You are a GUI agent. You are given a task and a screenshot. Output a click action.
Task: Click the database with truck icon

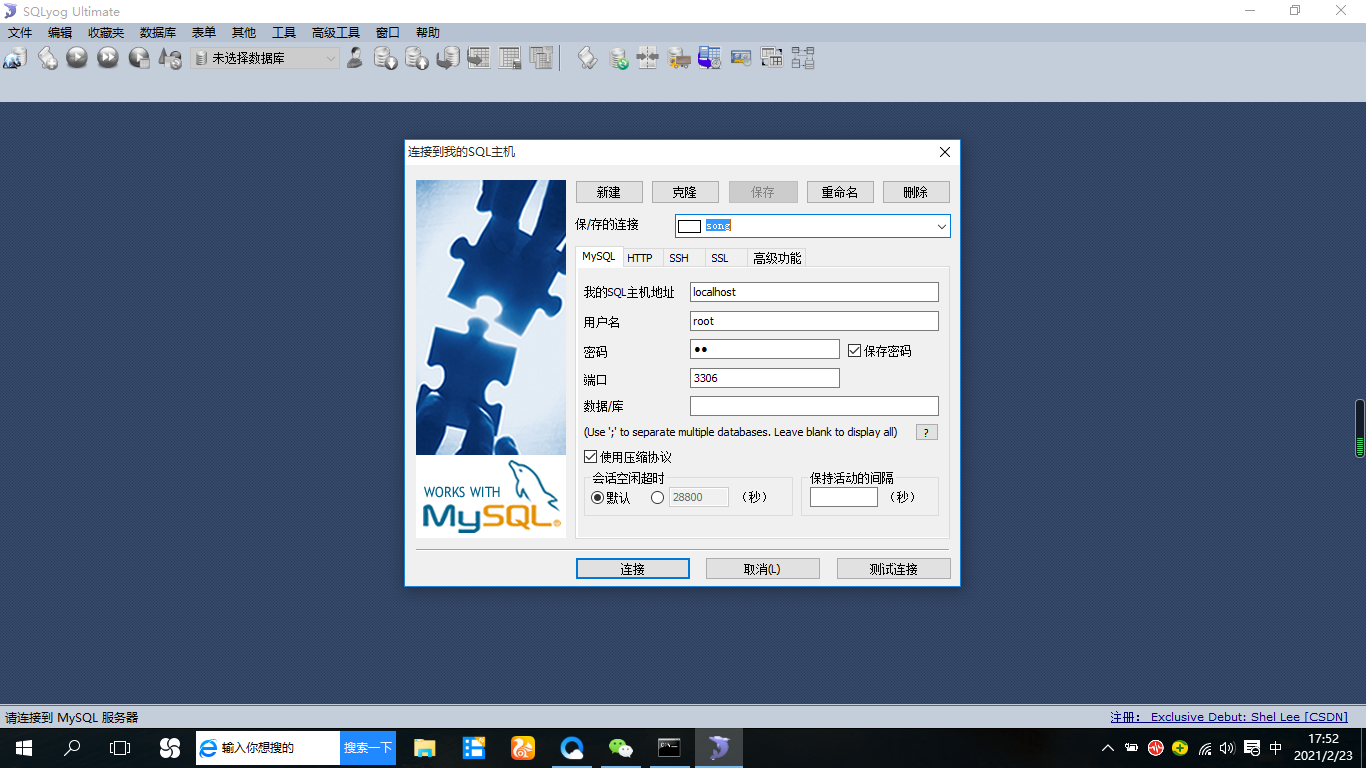tap(679, 58)
